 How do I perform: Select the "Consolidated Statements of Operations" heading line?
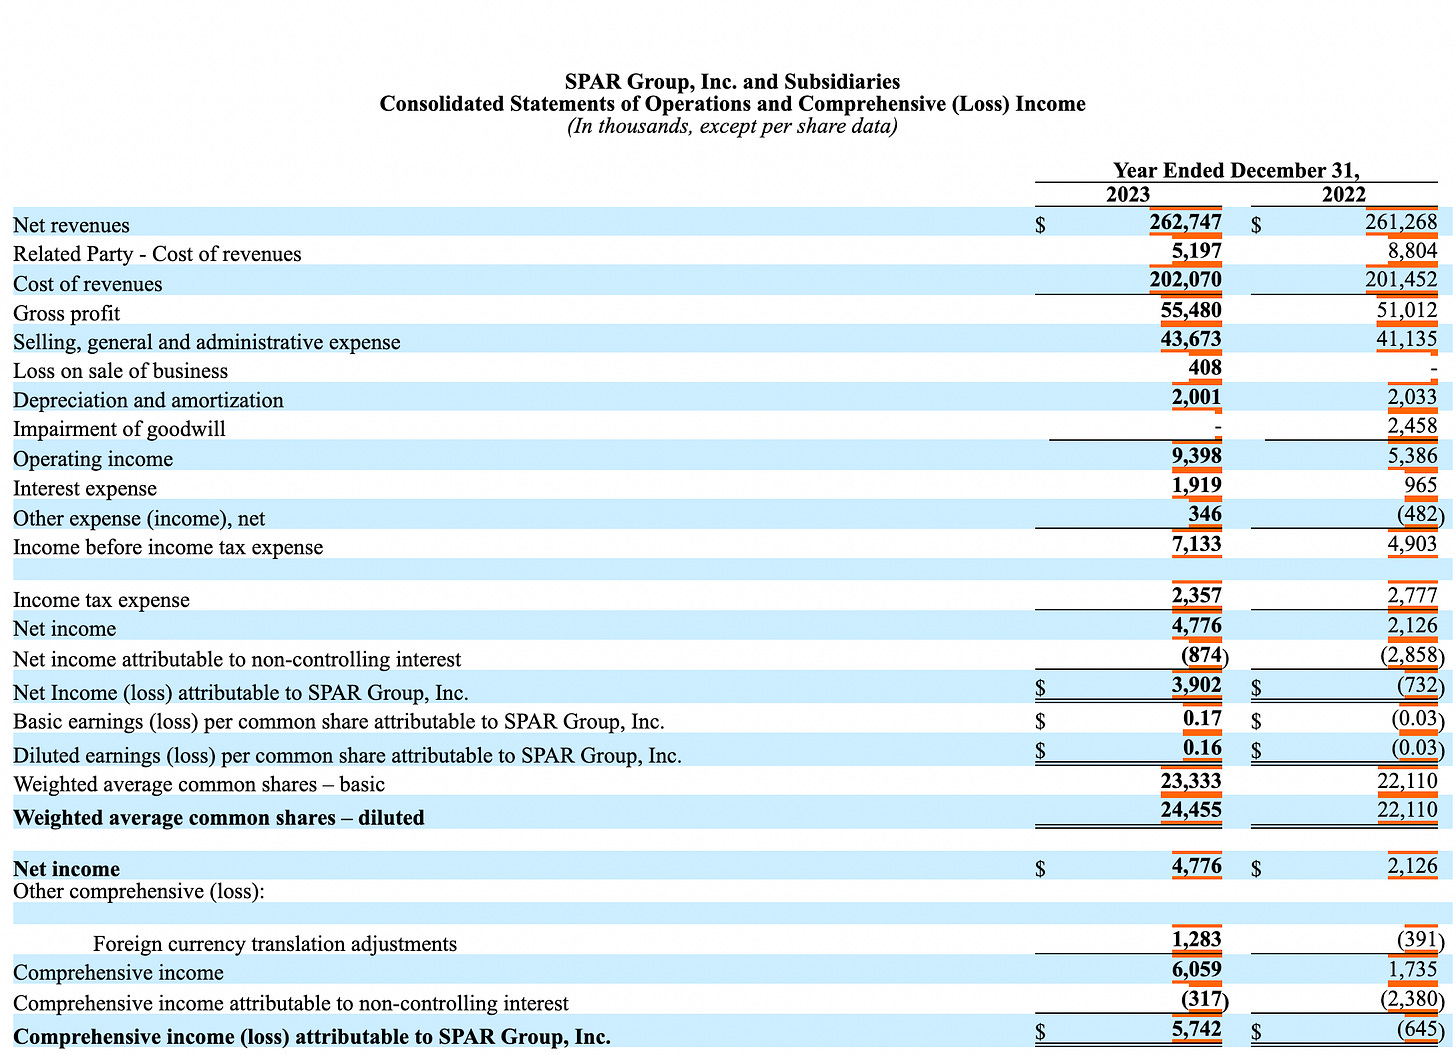click(x=732, y=104)
